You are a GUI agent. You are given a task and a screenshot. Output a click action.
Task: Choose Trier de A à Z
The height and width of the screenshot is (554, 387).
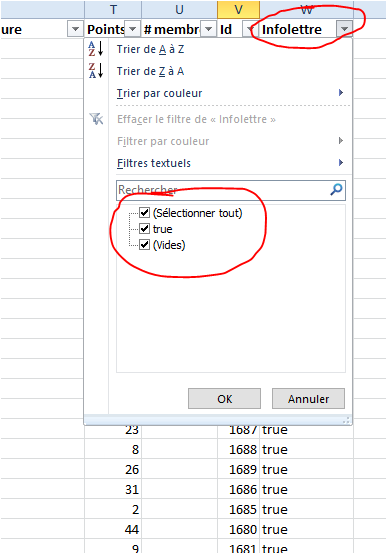[x=151, y=49]
